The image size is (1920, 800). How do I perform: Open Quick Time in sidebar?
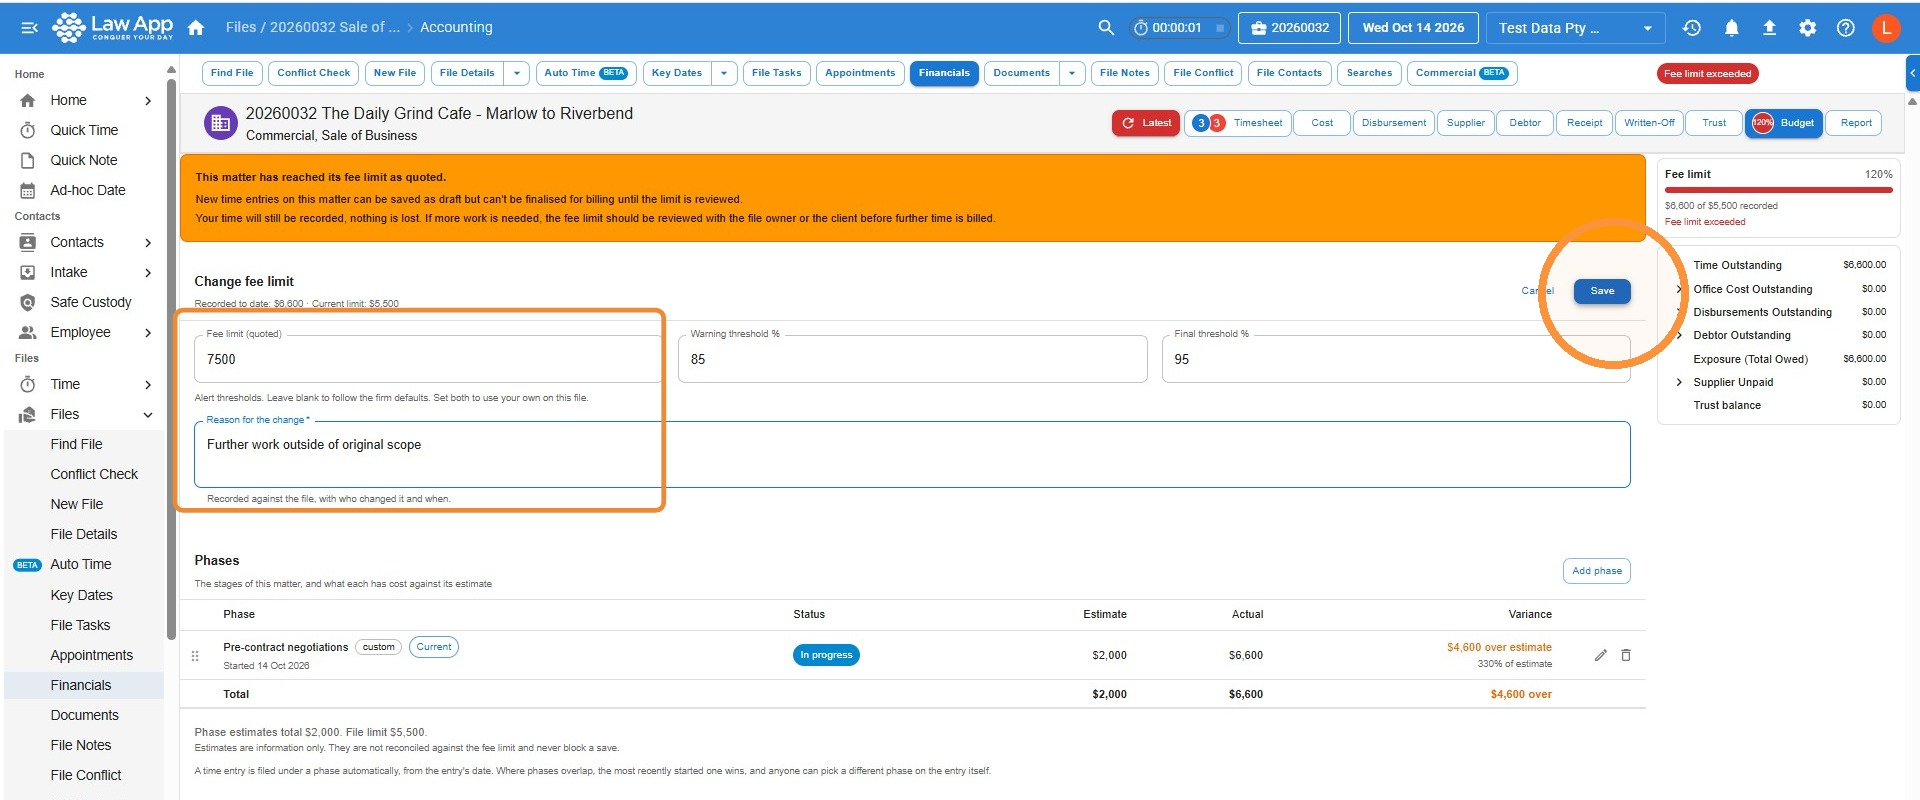tap(84, 130)
